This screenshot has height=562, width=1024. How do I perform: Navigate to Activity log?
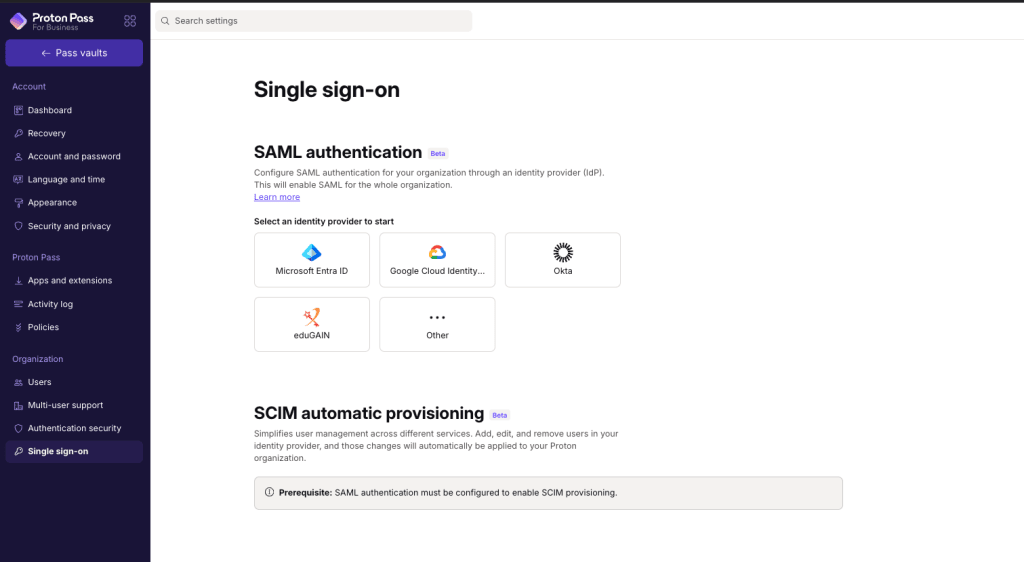pos(50,304)
